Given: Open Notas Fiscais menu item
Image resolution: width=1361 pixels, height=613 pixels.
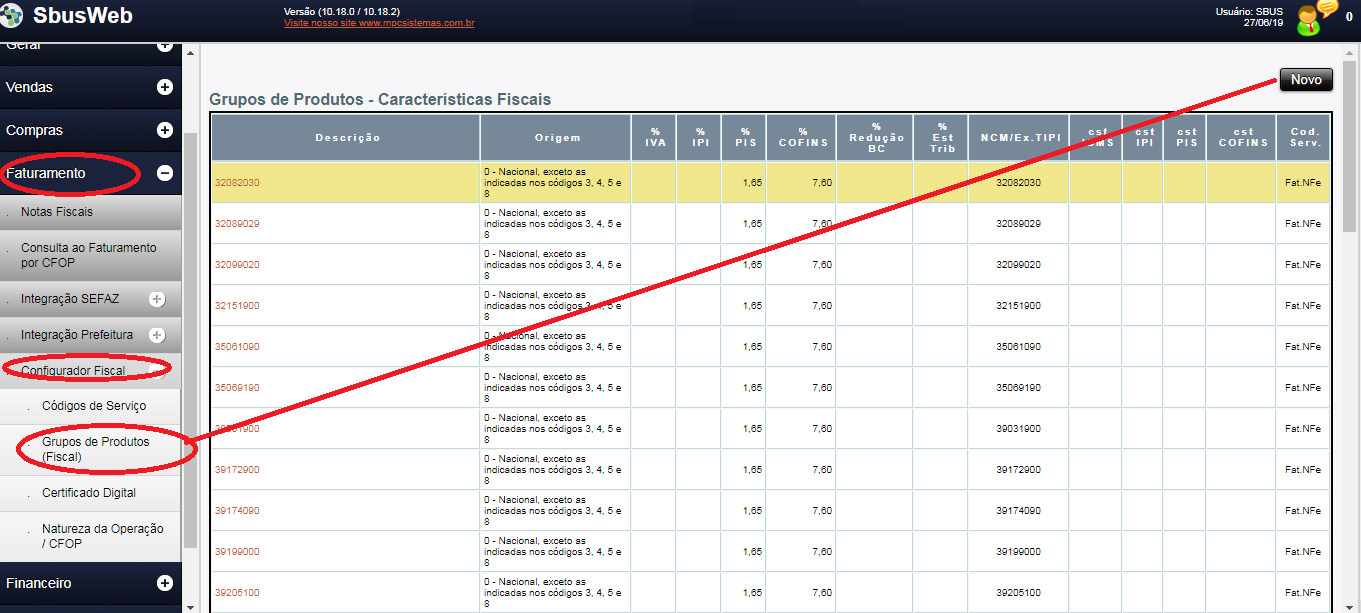Looking at the screenshot, I should point(57,212).
